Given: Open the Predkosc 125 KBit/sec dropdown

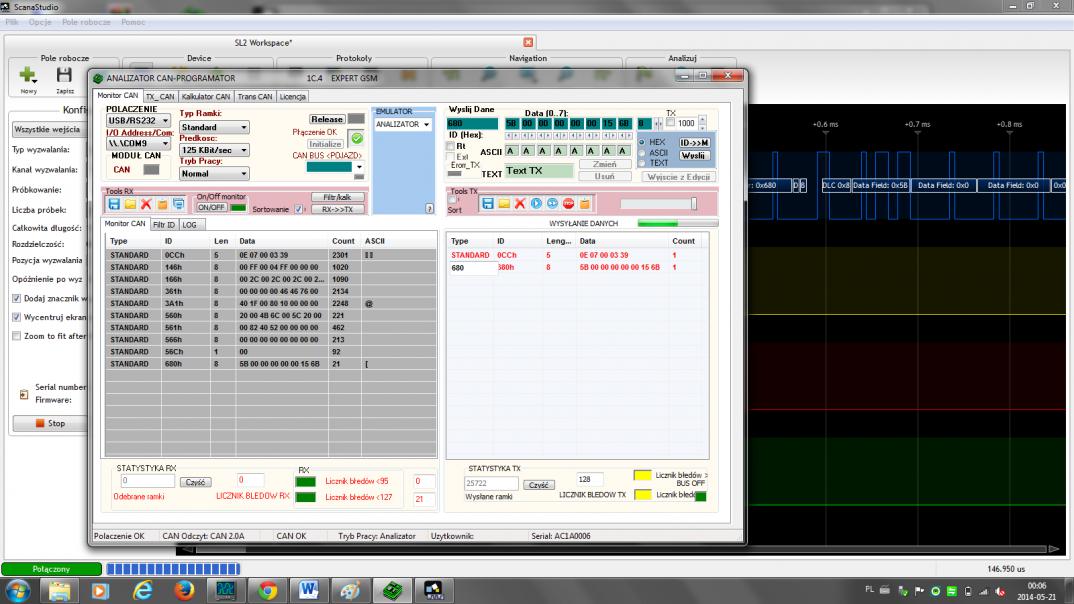Looking at the screenshot, I should point(214,150).
